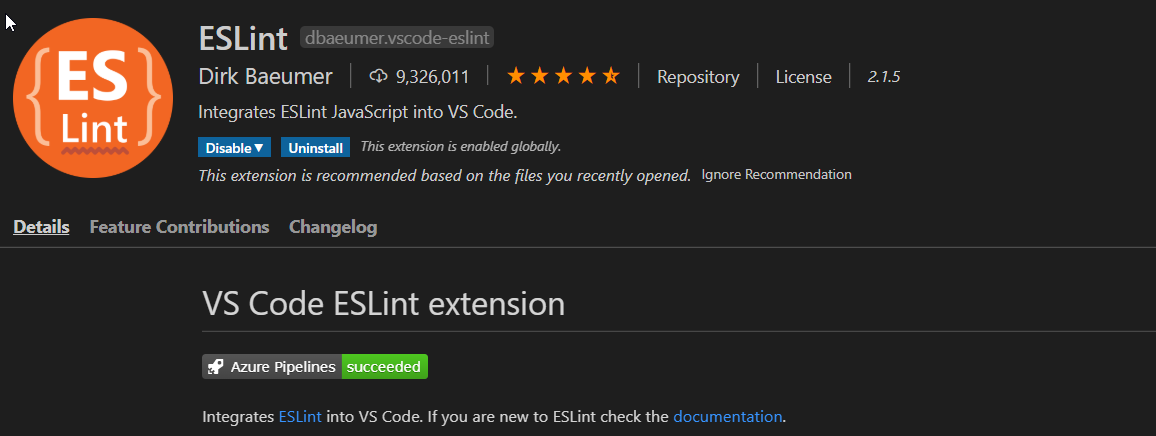This screenshot has width=1156, height=436.
Task: Click the Ignore Recommendation link
Action: click(x=776, y=175)
